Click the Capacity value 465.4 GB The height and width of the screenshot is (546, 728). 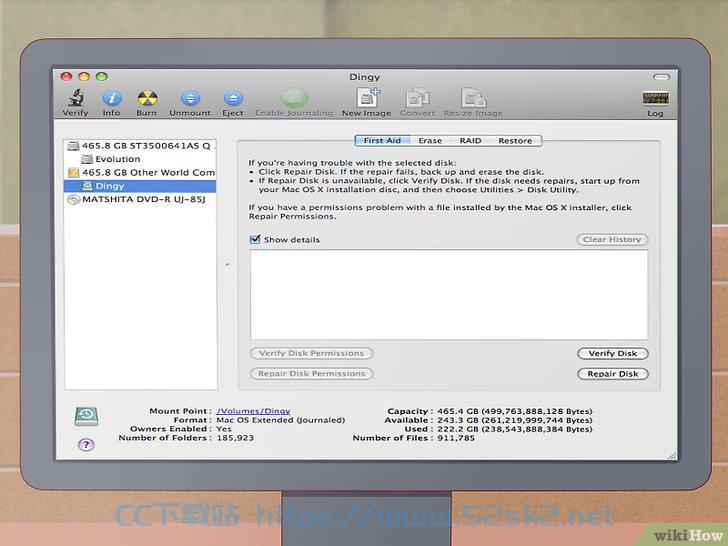click(515, 411)
